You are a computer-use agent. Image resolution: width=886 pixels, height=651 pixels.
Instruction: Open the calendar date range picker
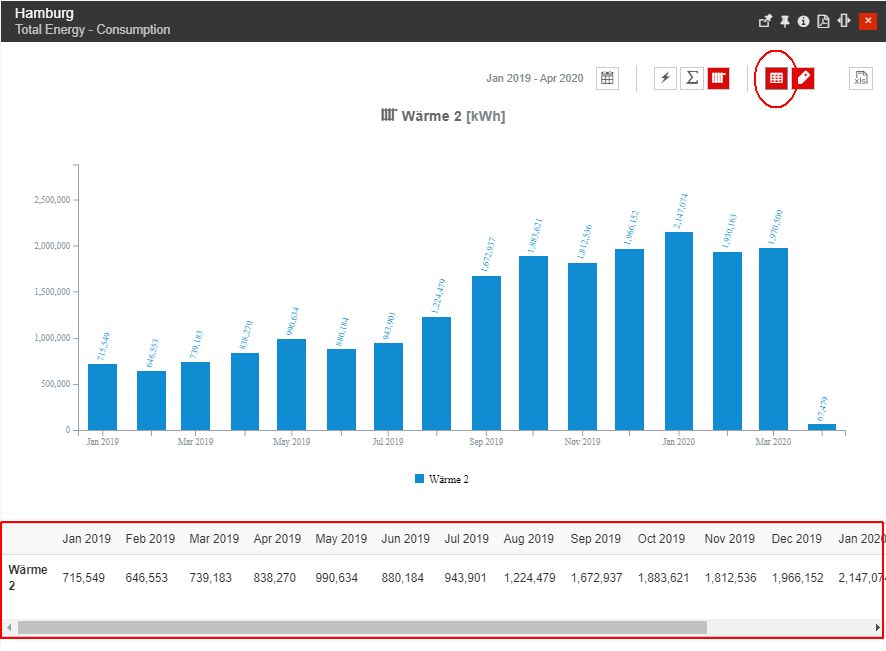[x=607, y=78]
